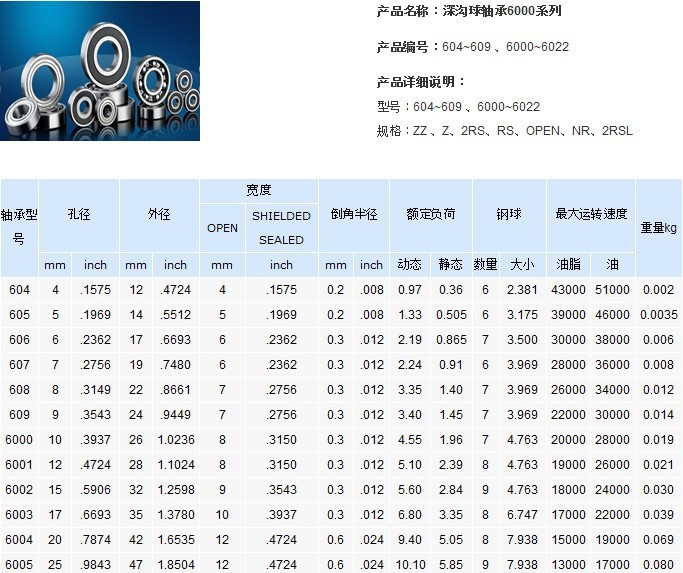Click the 动态 sub-header cell

click(409, 265)
